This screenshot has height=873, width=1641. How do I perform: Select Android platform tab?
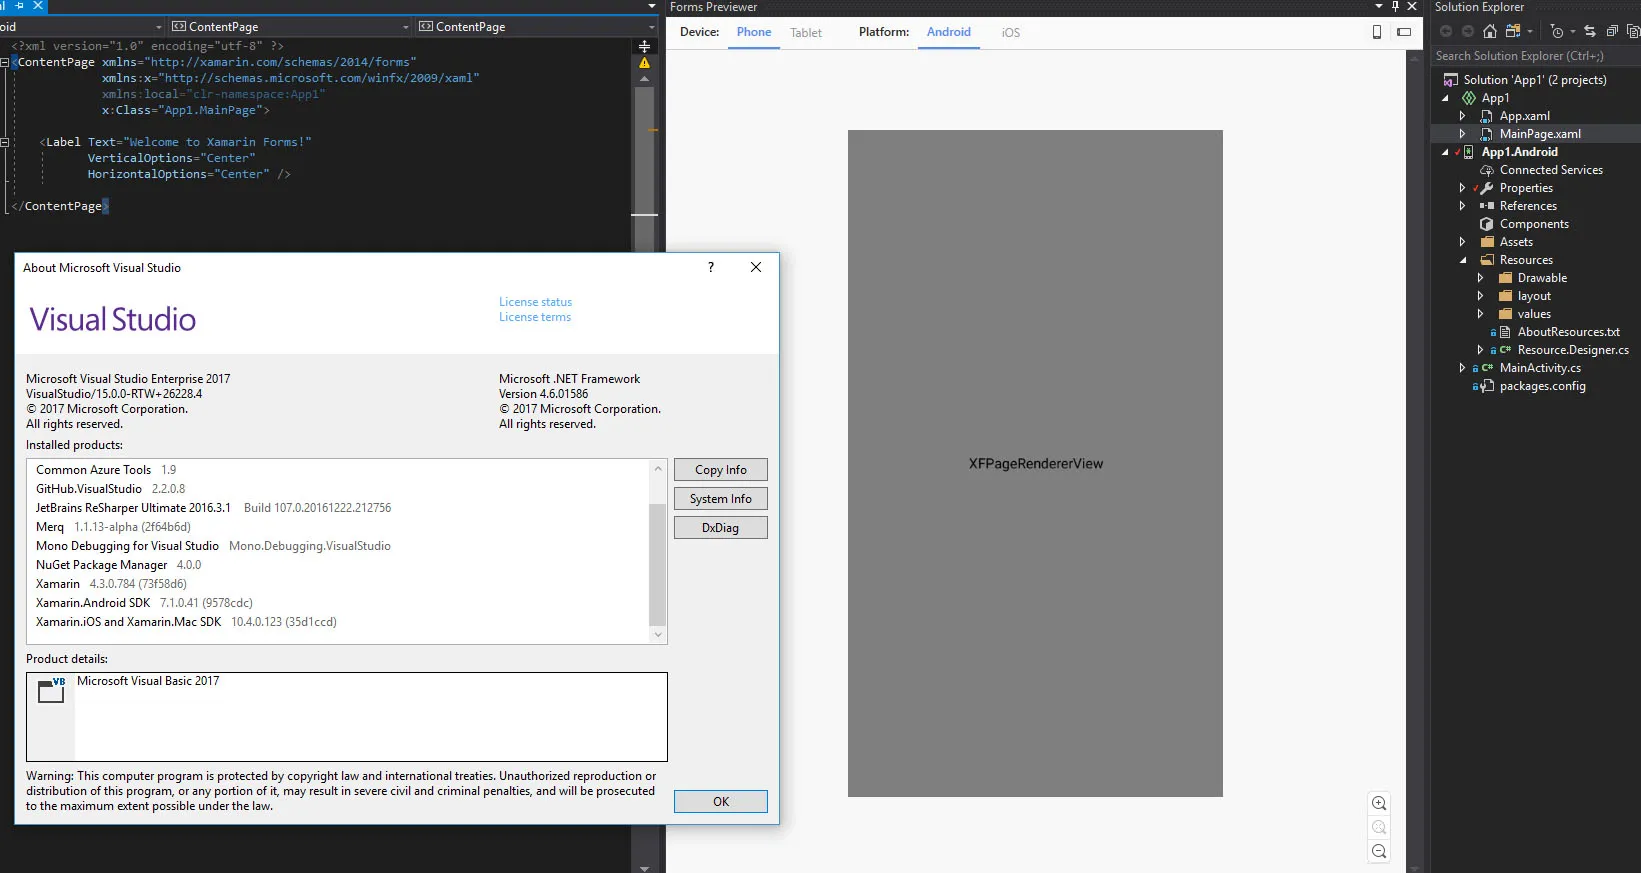[x=949, y=32]
